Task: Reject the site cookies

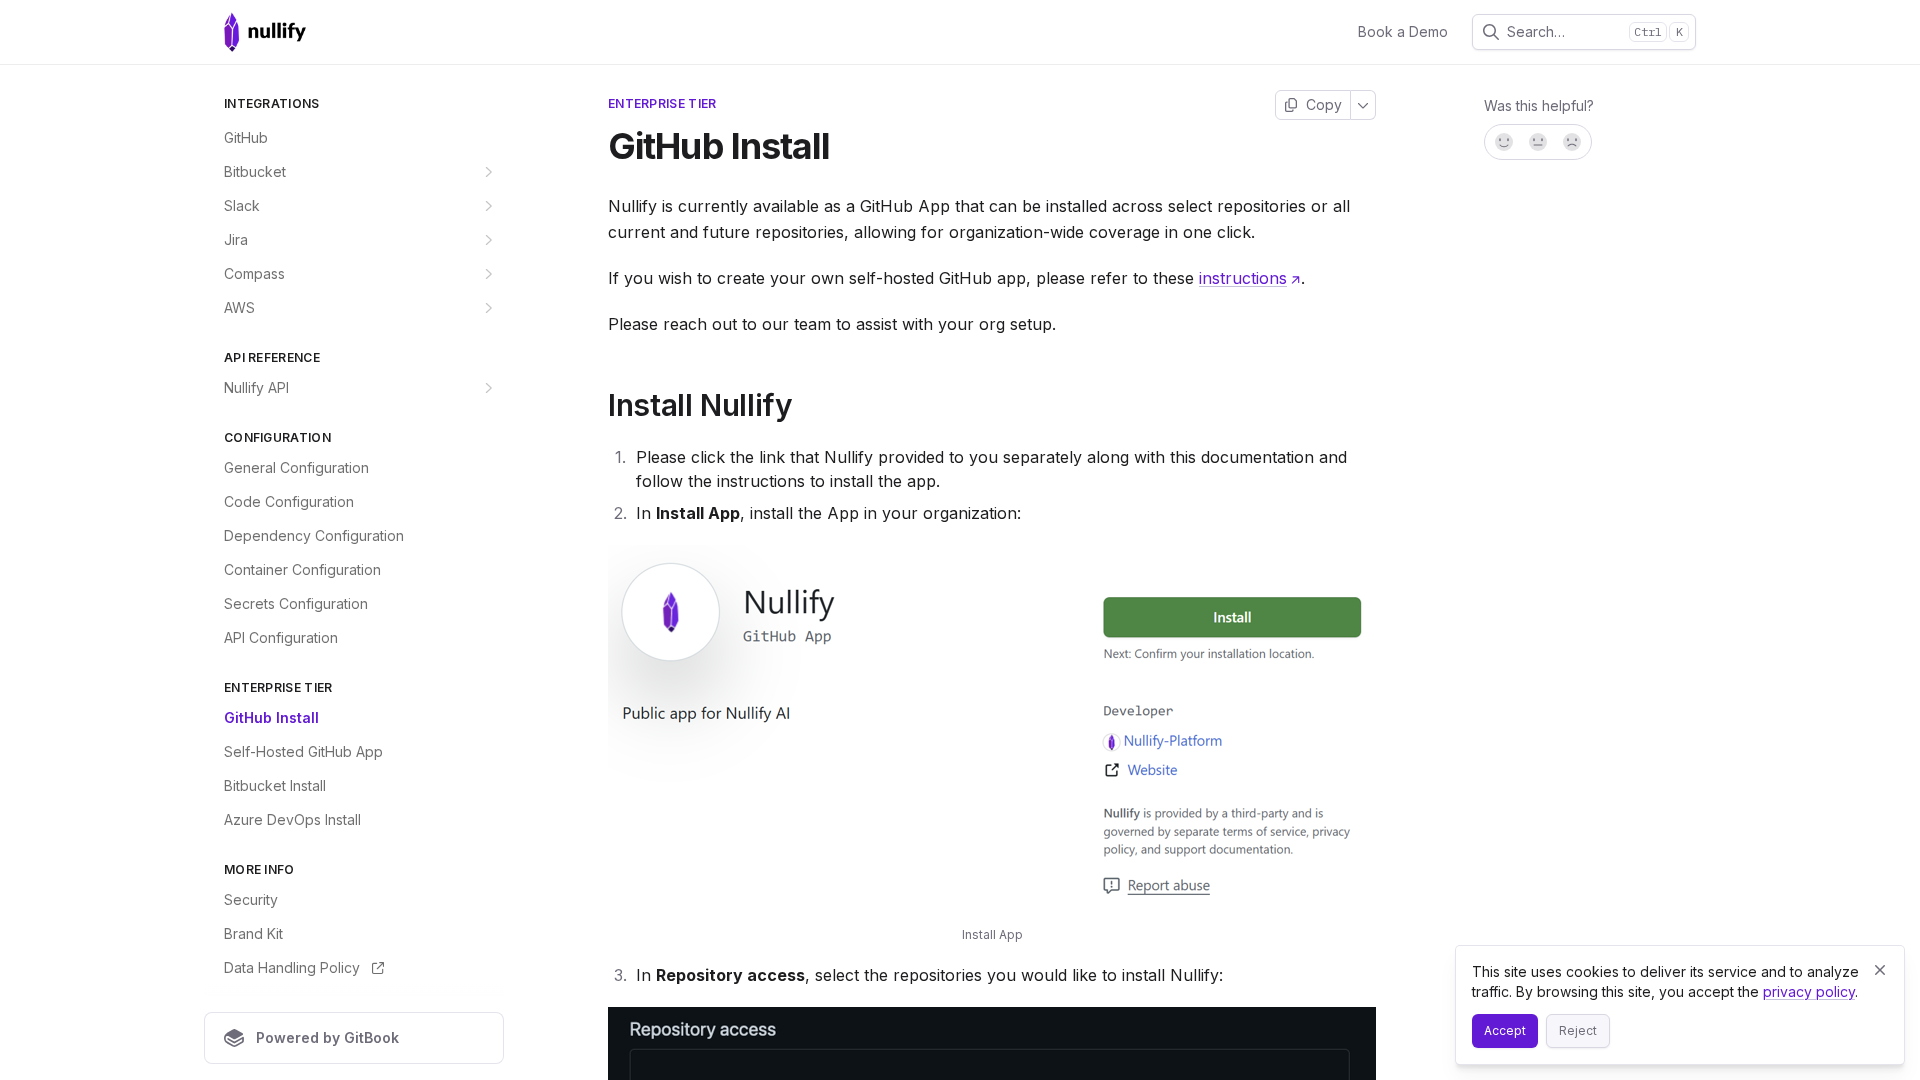Action: 1577,1031
